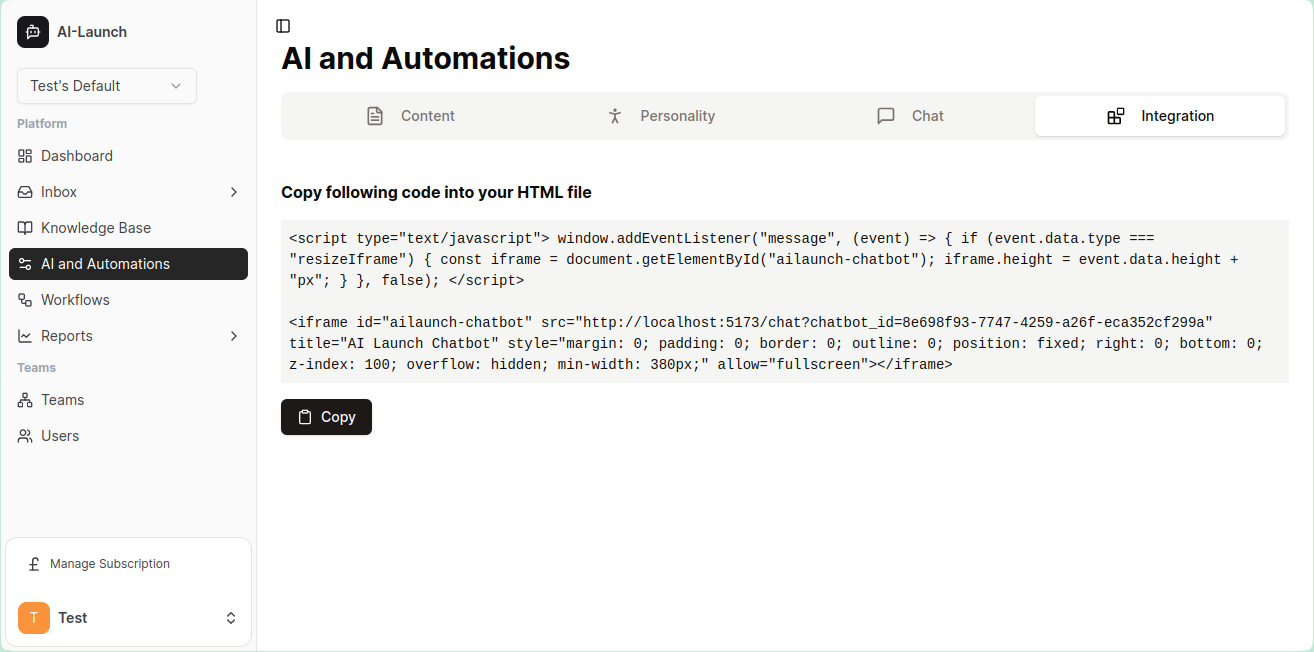Expand the Reports submenu chevron

click(234, 336)
